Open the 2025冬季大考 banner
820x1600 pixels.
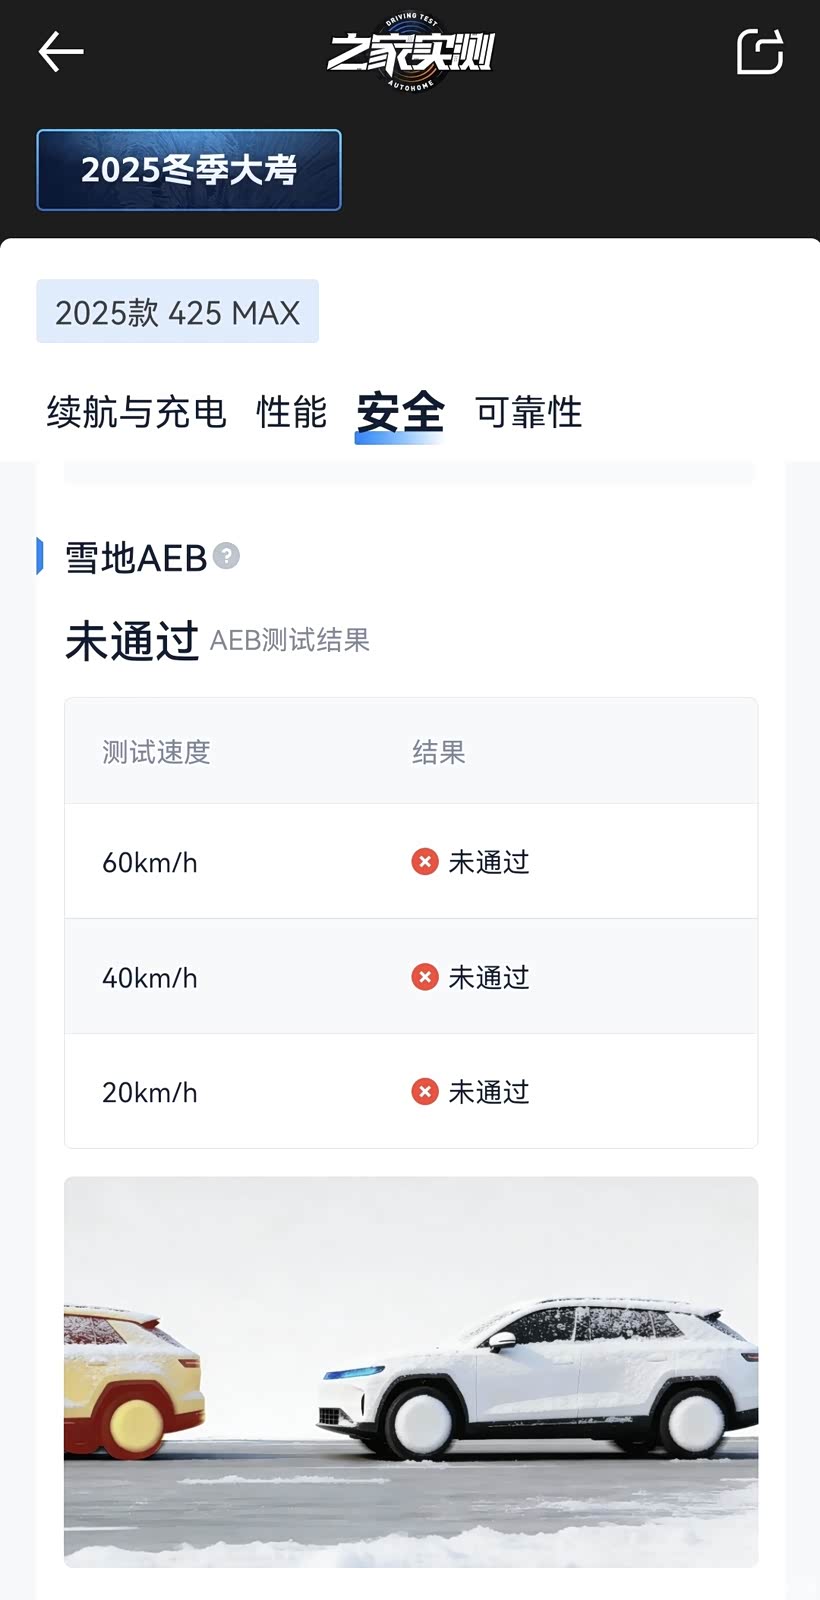click(189, 170)
